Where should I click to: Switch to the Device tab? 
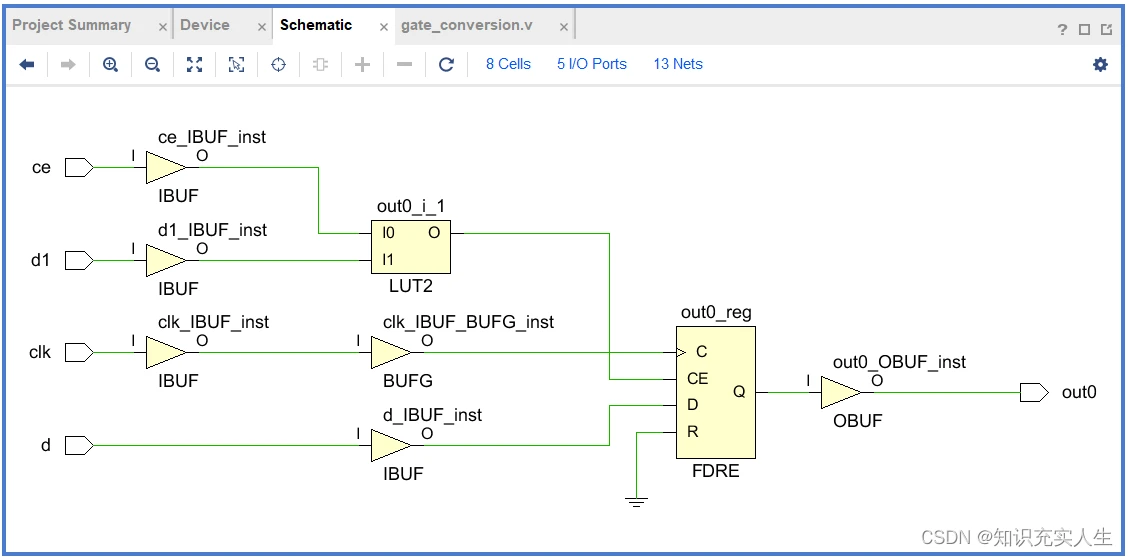pyautogui.click(x=205, y=25)
